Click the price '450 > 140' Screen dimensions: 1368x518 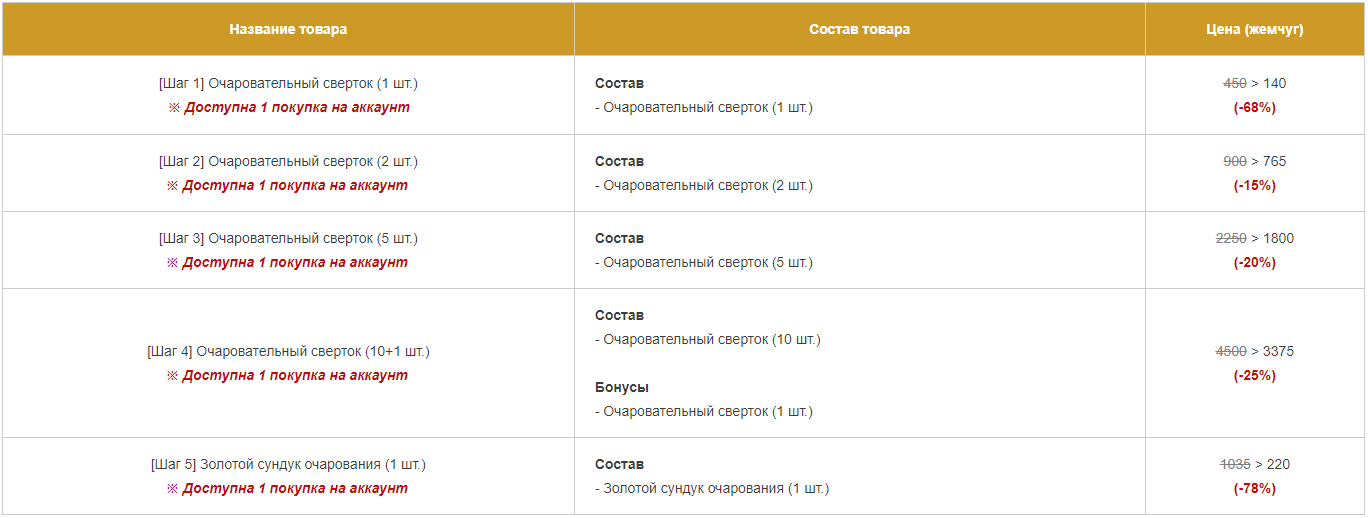(1255, 83)
